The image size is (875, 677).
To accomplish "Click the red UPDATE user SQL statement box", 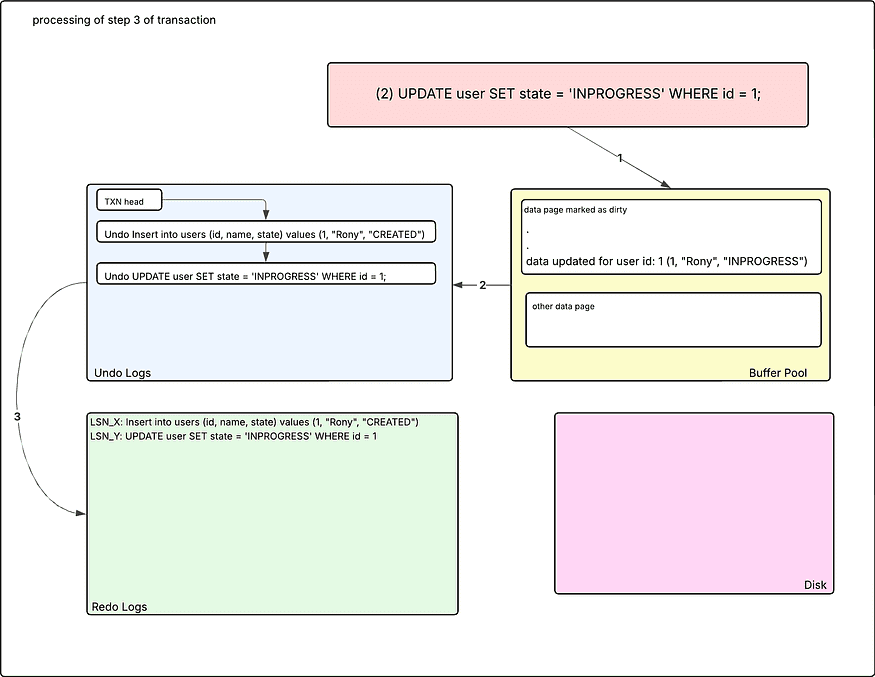I will [x=567, y=95].
